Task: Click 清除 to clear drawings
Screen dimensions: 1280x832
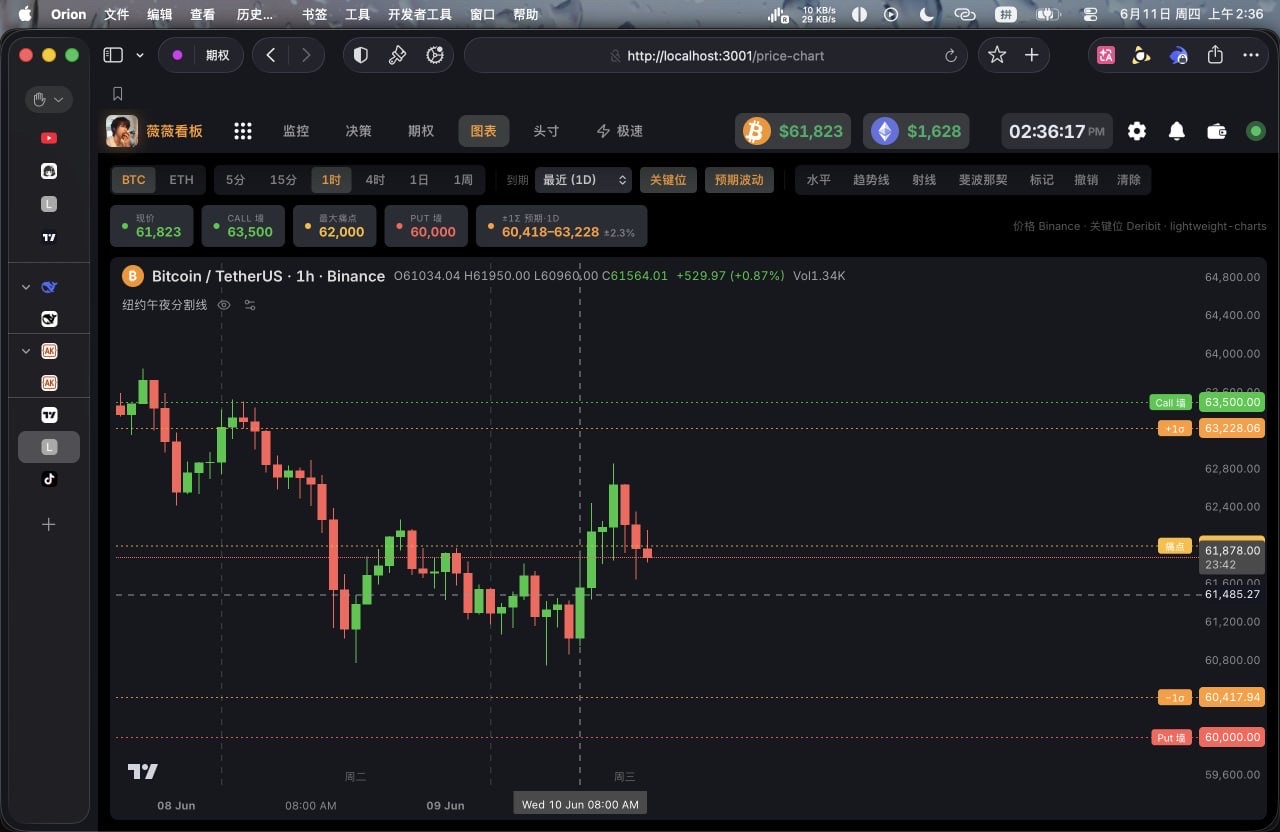Action: [x=1129, y=180]
